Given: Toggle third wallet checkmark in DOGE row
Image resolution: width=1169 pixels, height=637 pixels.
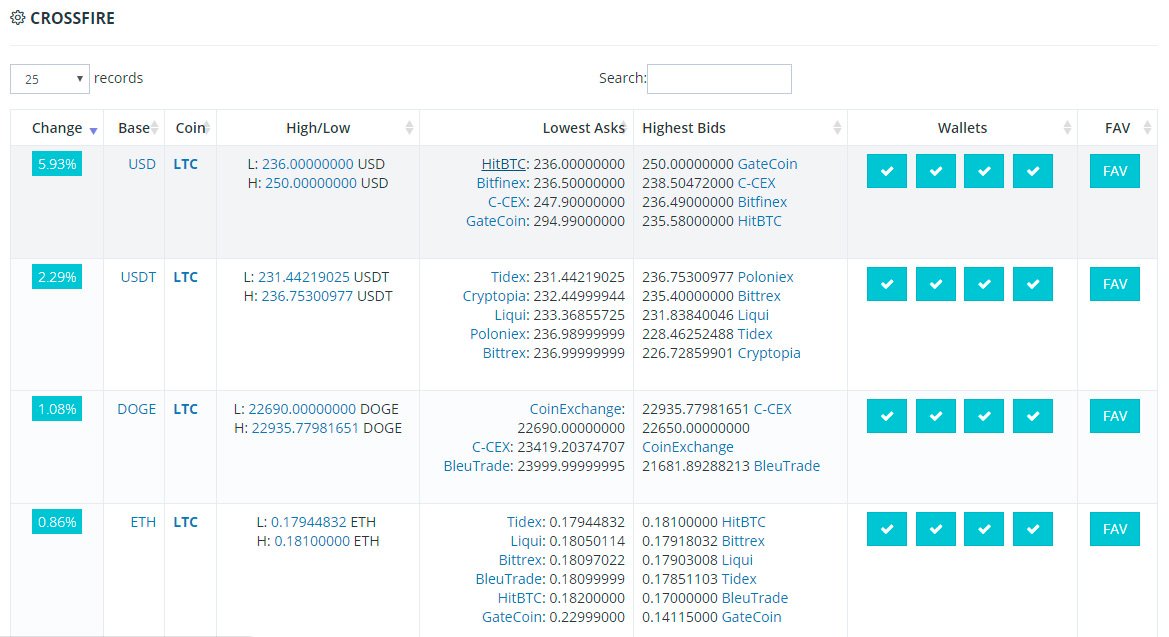Looking at the screenshot, I should point(984,416).
